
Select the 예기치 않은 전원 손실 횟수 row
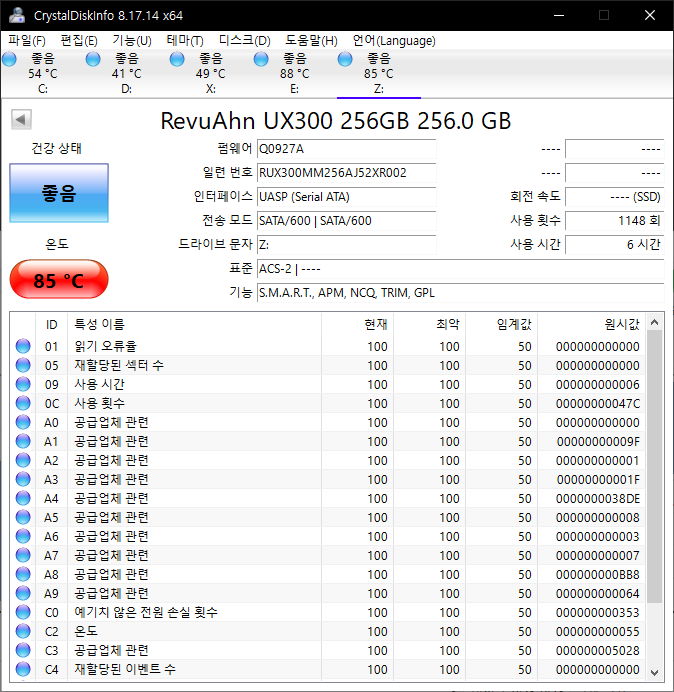[x=329, y=612]
